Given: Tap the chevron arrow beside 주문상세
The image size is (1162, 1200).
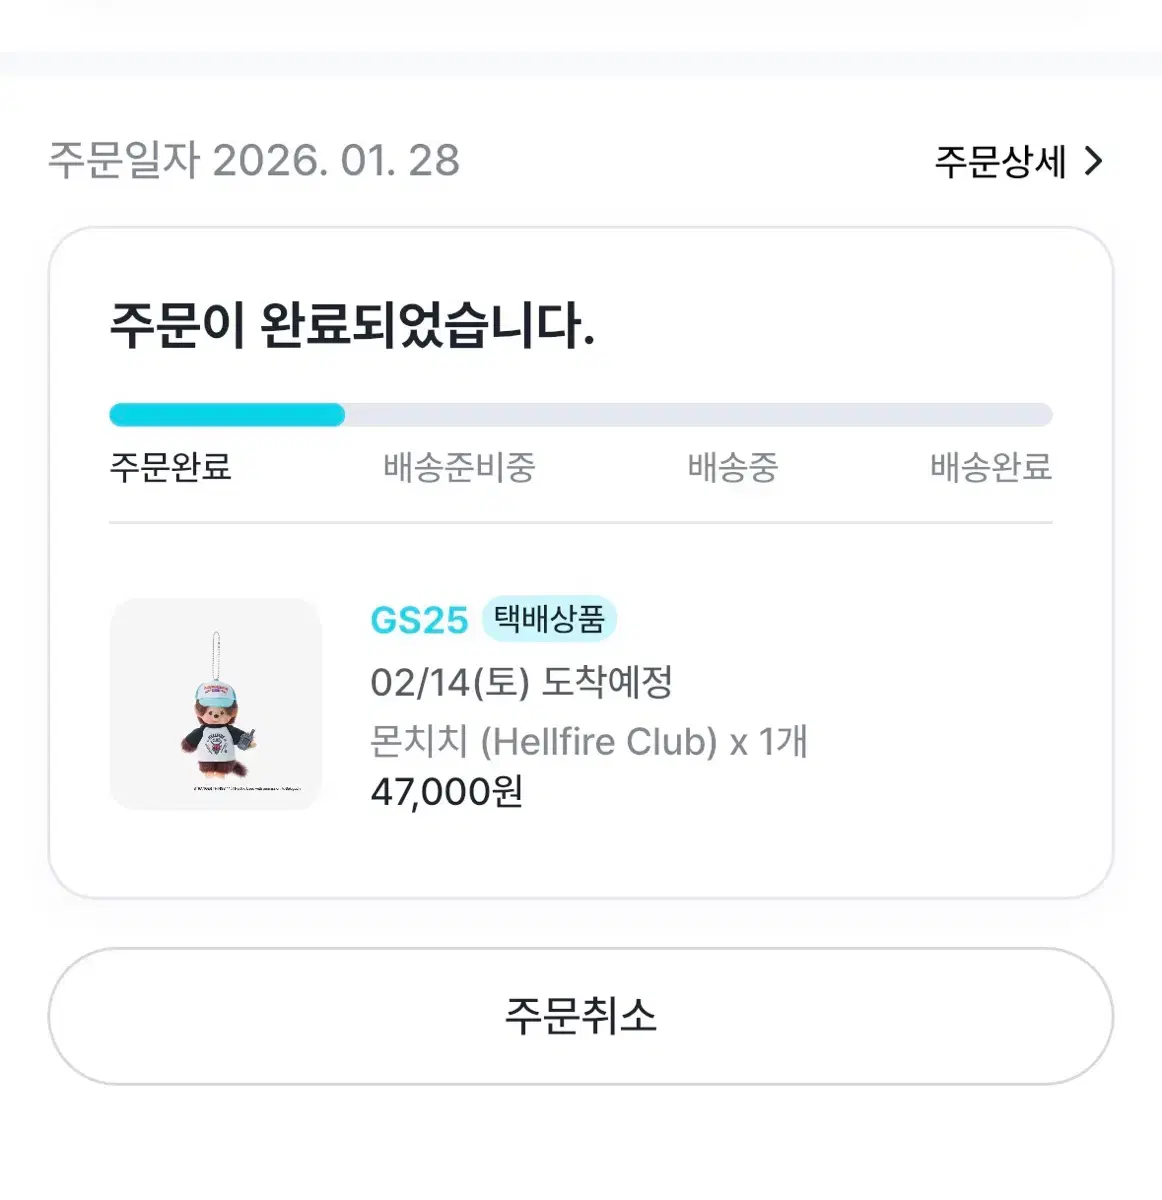Looking at the screenshot, I should [x=1093, y=161].
